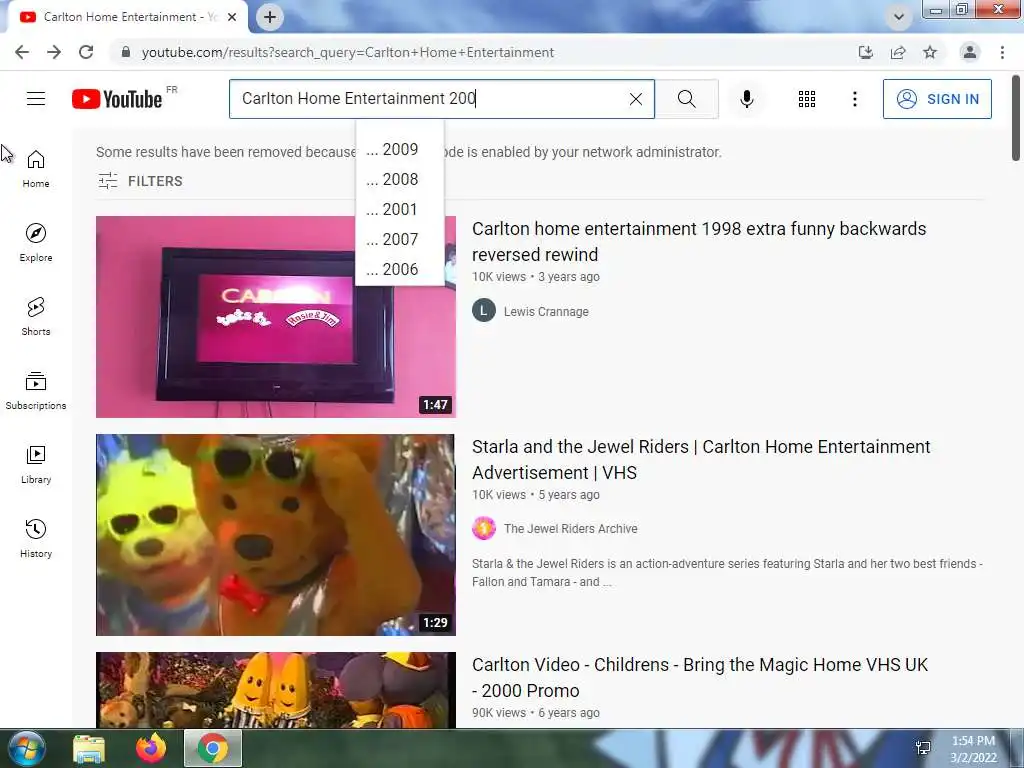
Task: Open a new browser tab
Action: click(x=270, y=17)
